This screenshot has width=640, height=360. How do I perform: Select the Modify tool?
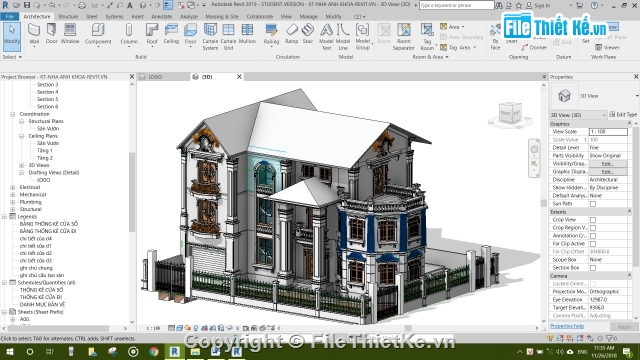coord(12,36)
